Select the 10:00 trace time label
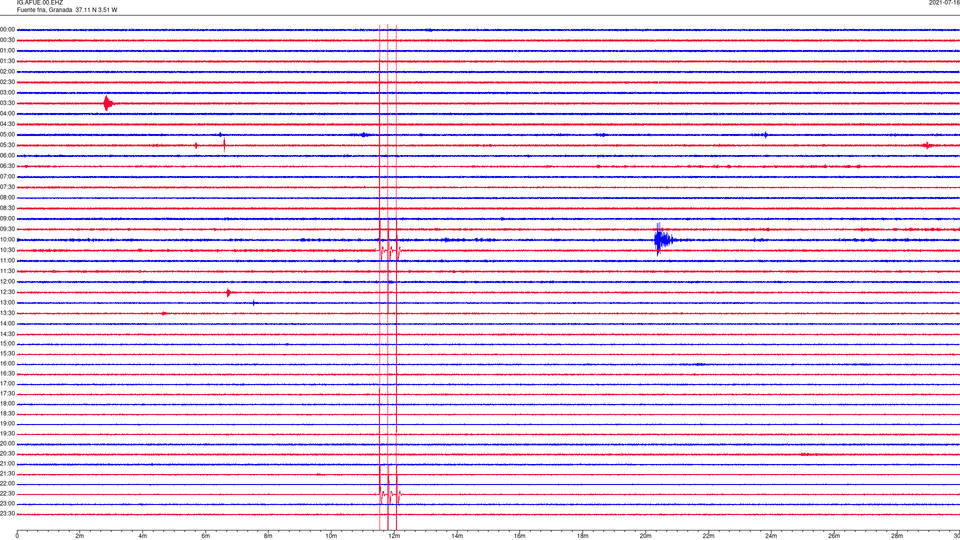960x540 pixels. point(8,240)
